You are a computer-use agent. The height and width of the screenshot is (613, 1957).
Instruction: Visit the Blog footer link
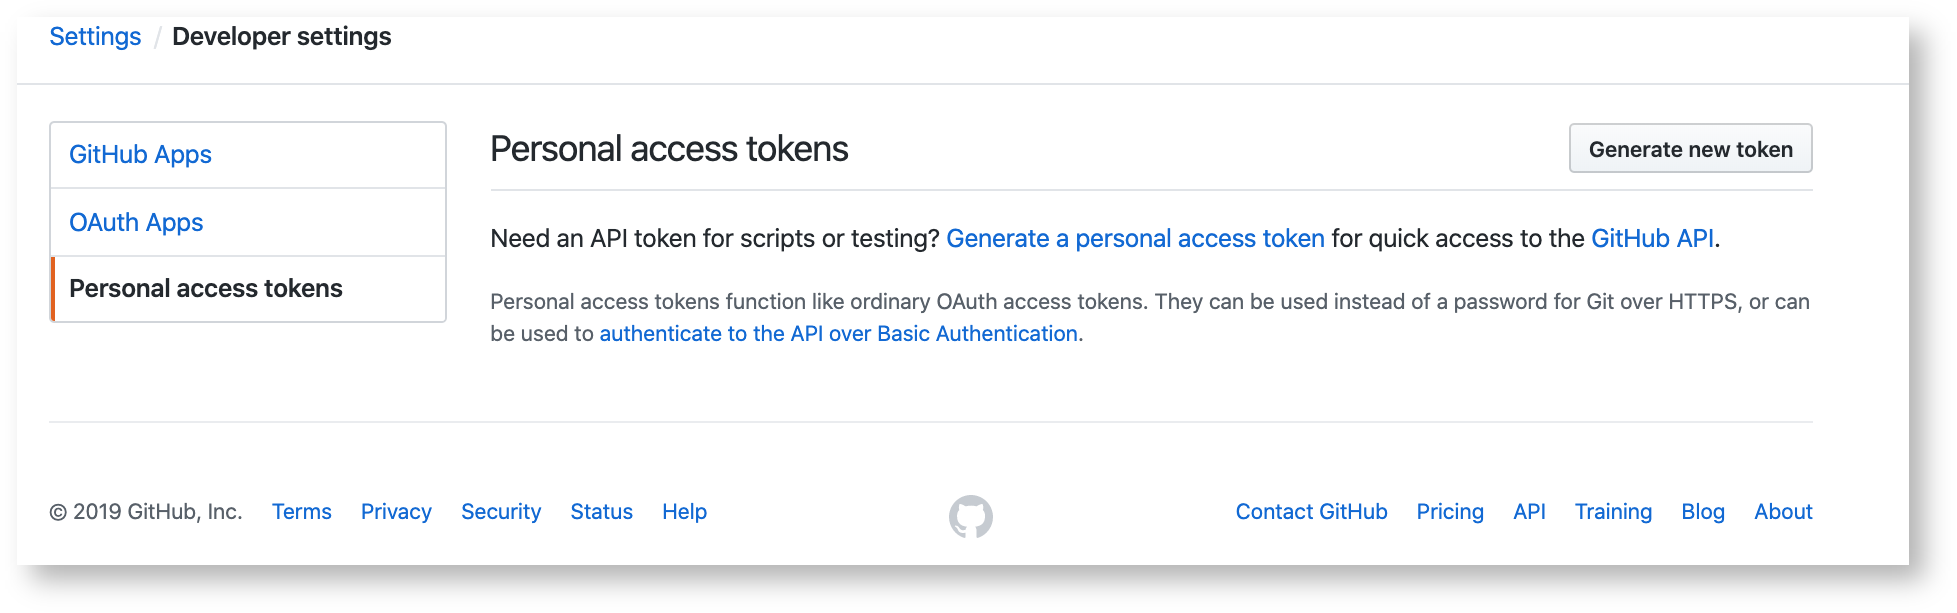coord(1703,512)
